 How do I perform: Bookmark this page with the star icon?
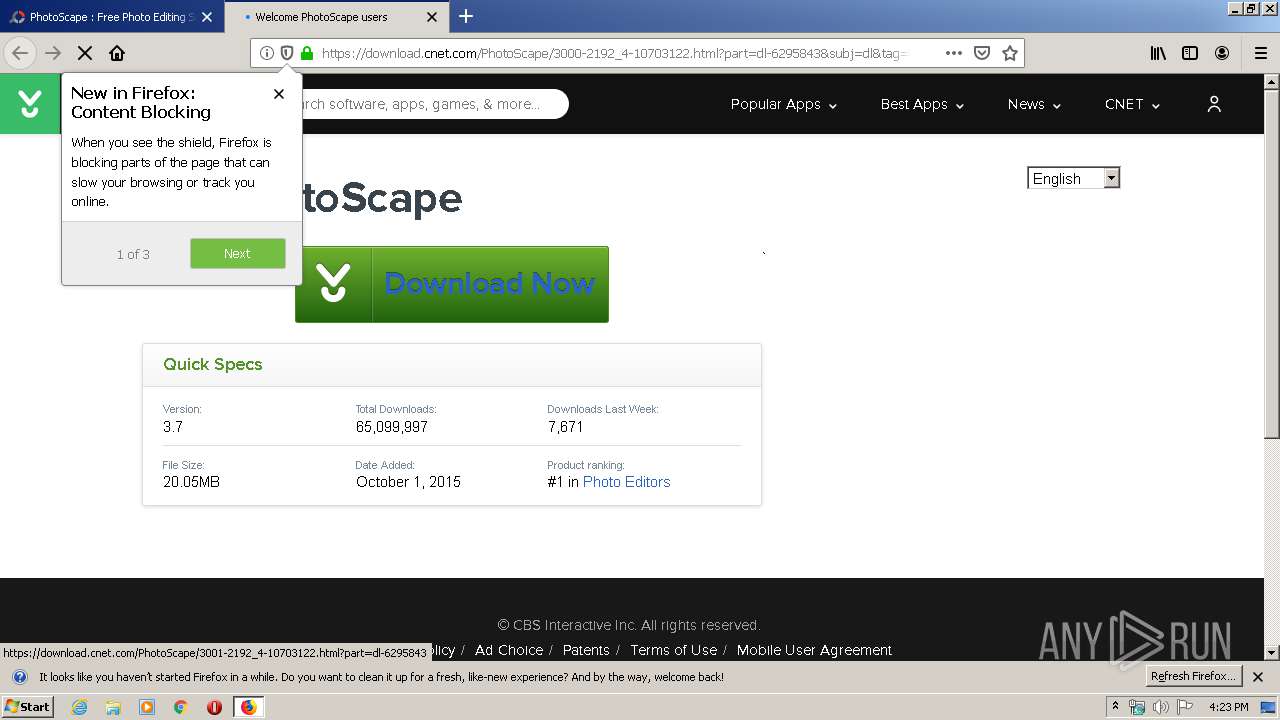tap(1010, 53)
